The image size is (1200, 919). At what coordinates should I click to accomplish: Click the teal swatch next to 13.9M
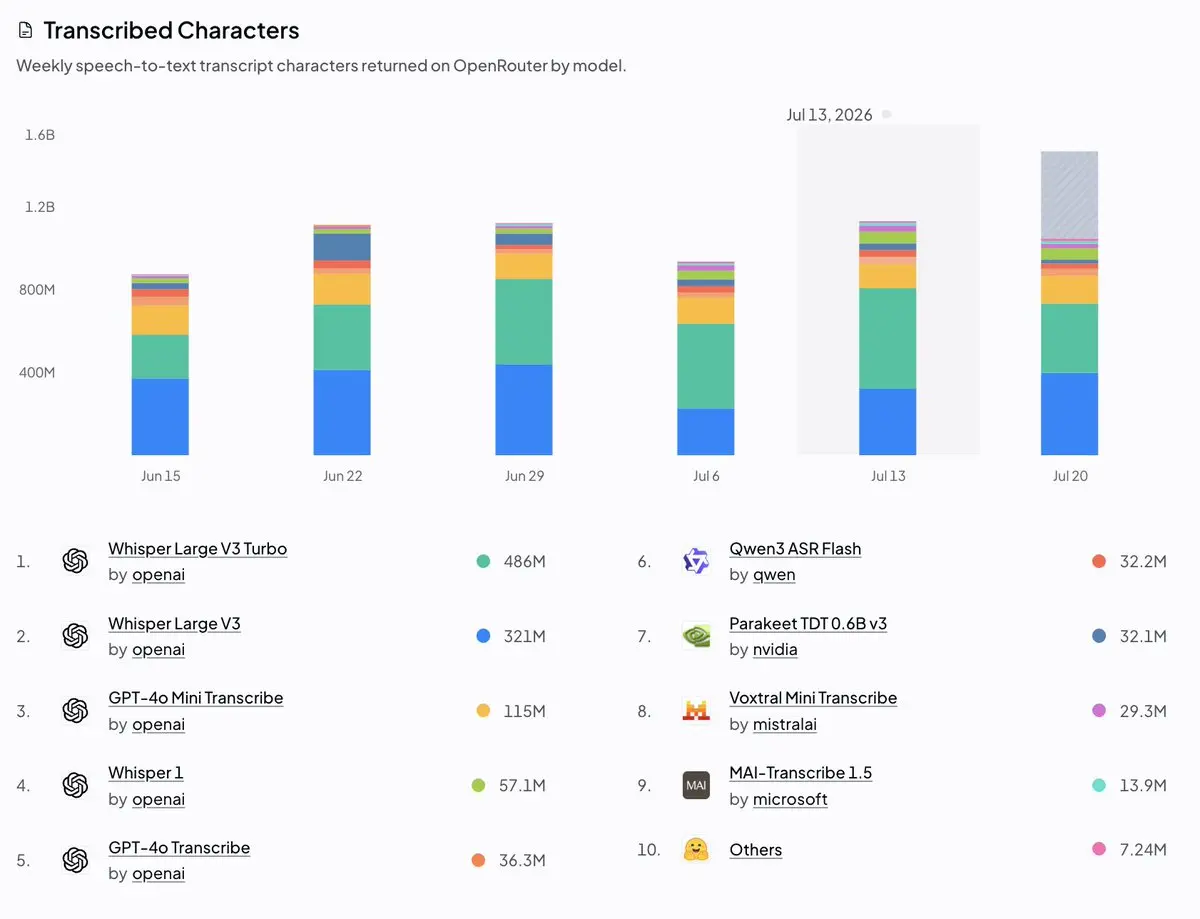click(1100, 786)
